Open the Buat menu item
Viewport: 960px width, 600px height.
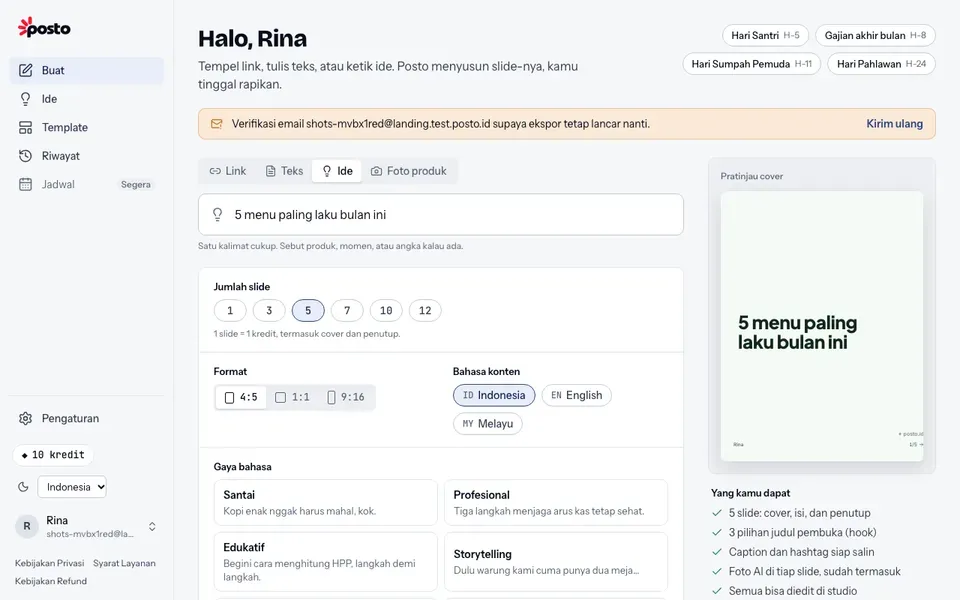click(86, 70)
